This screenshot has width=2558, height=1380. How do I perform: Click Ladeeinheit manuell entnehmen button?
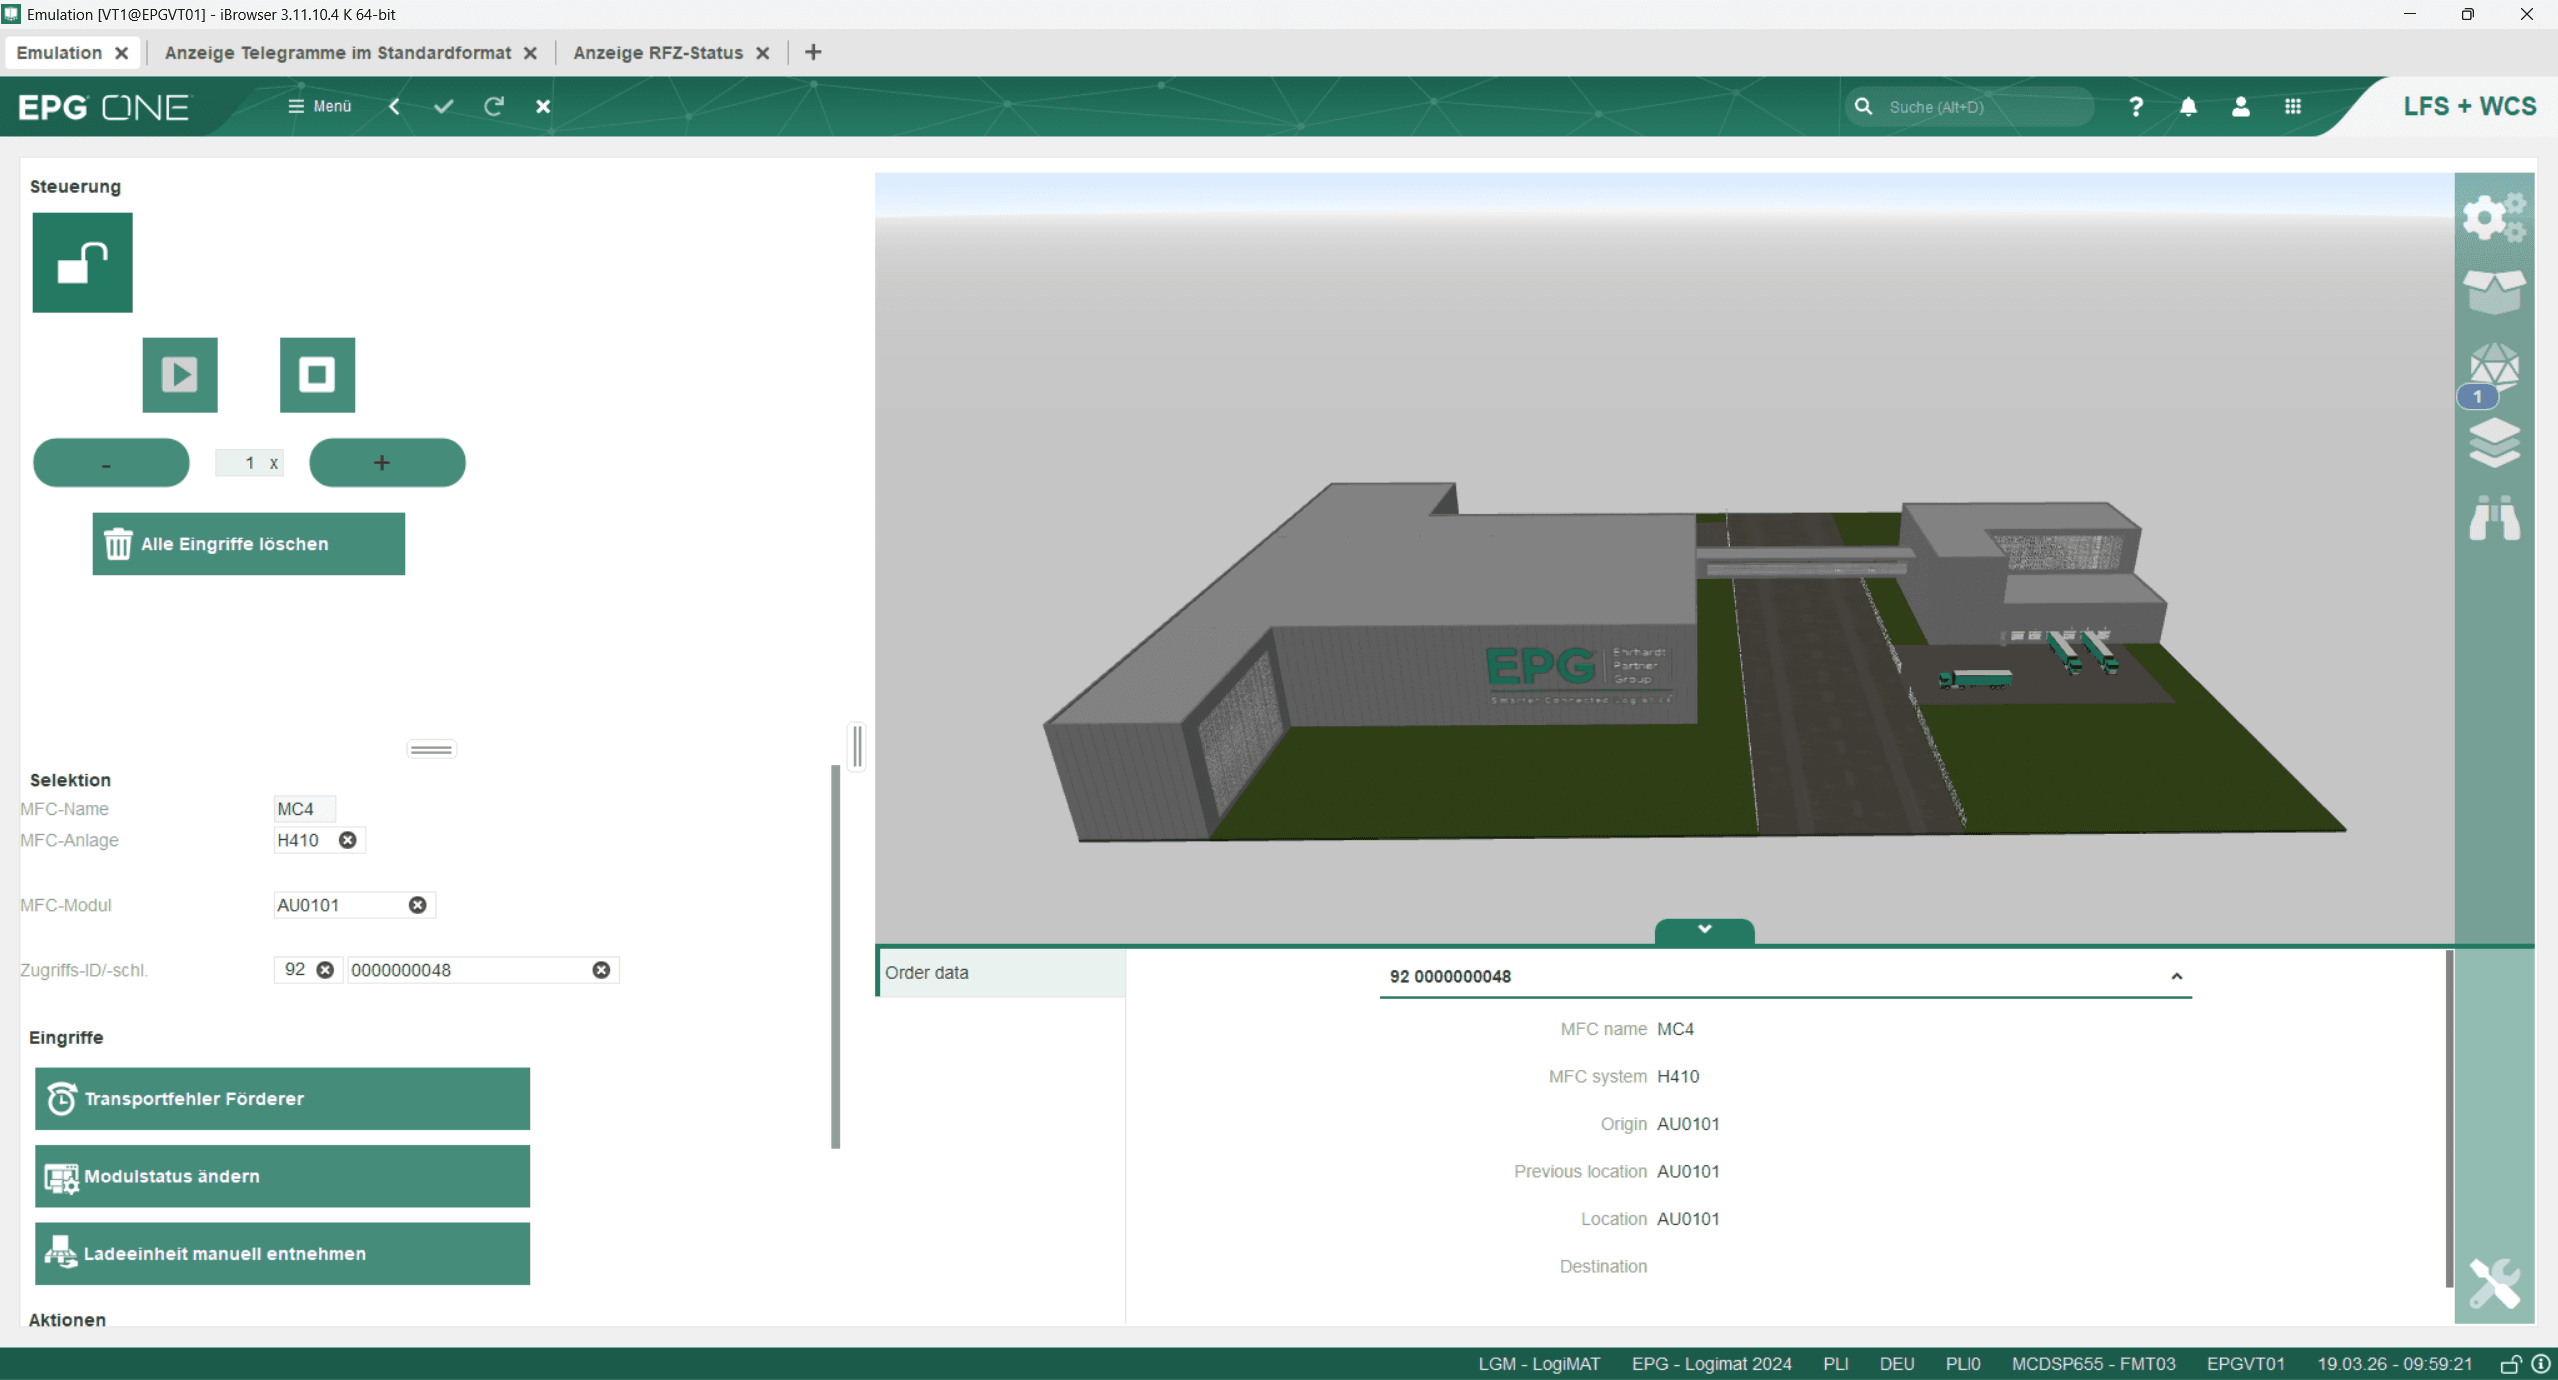click(x=282, y=1254)
